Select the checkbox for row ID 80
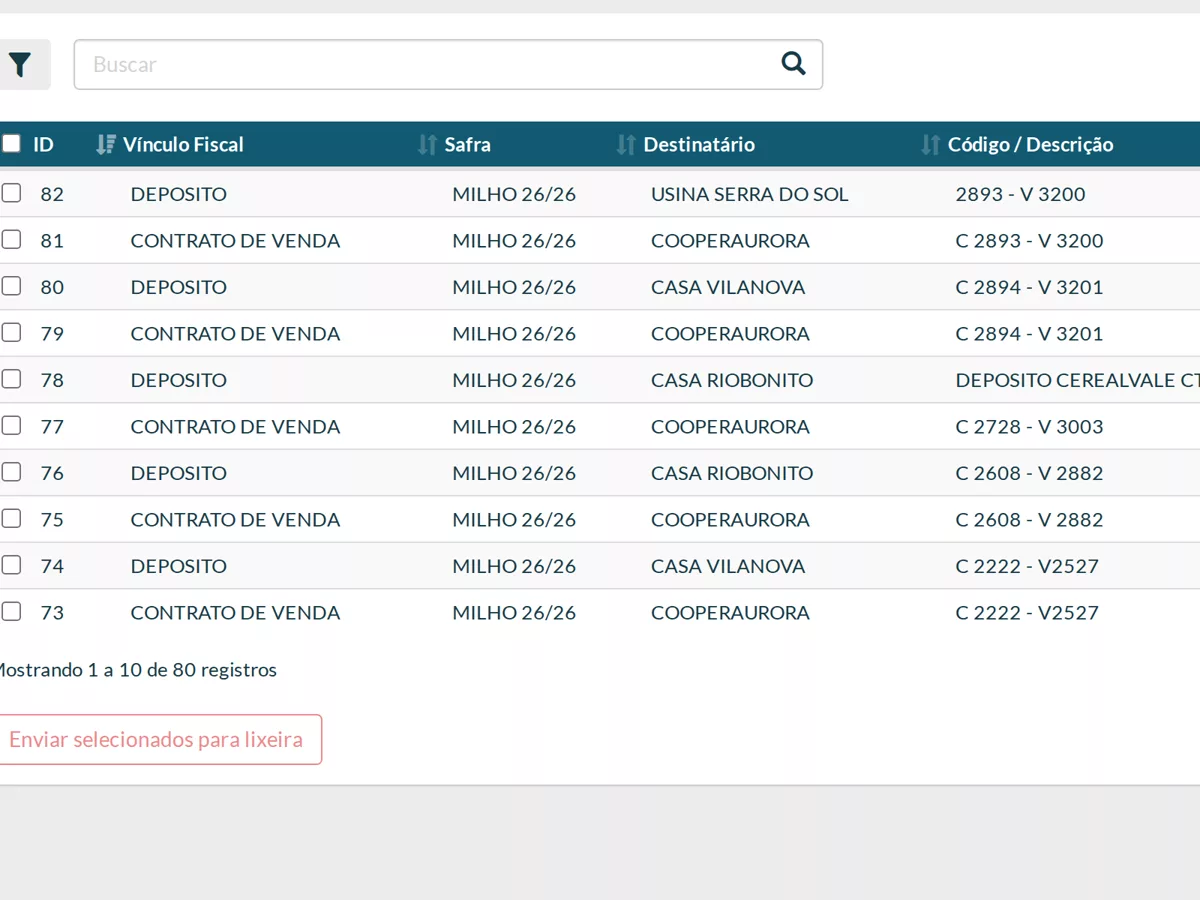The width and height of the screenshot is (1200, 900). coord(11,286)
